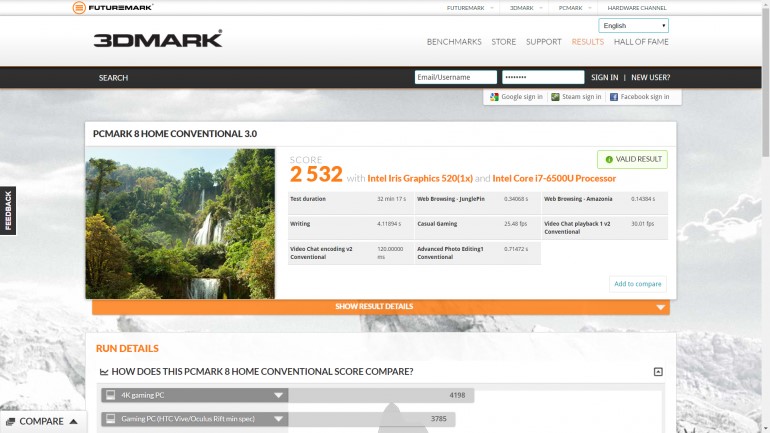Viewport: 770px width, 433px height.
Task: Click the Facebook sign in icon
Action: (614, 97)
